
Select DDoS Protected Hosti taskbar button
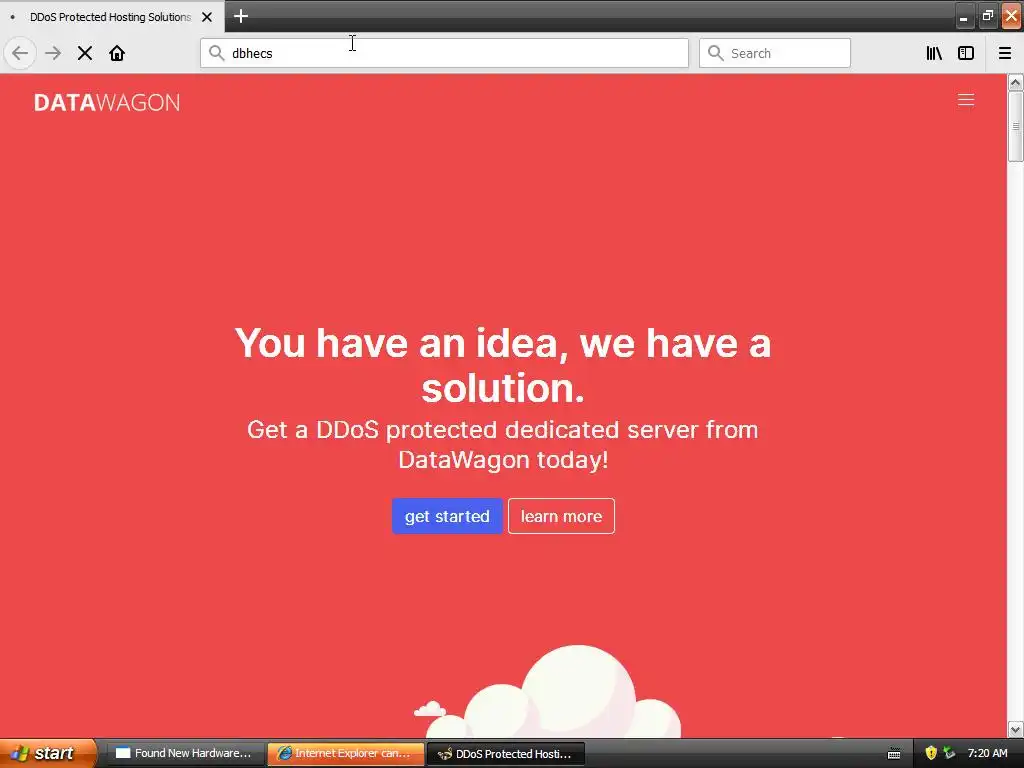point(506,754)
